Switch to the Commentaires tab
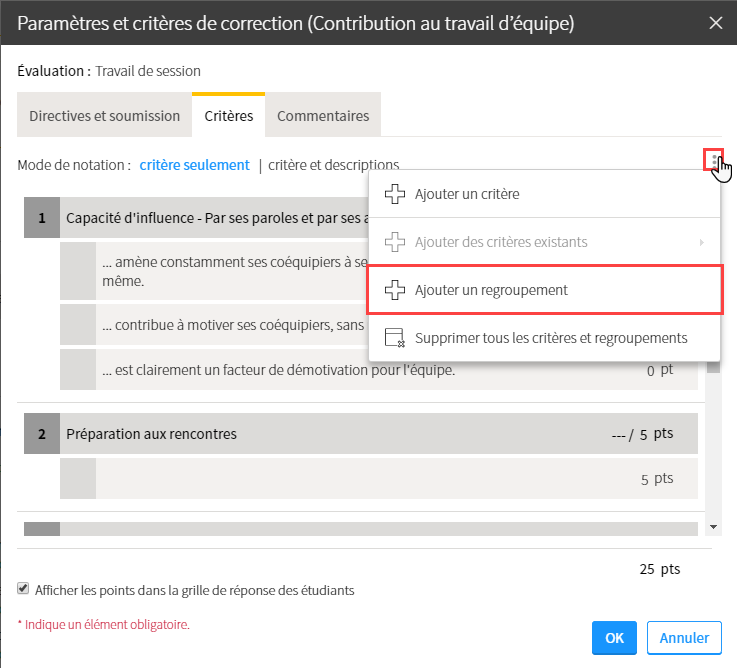Viewport: 737px width, 668px height. 323,116
